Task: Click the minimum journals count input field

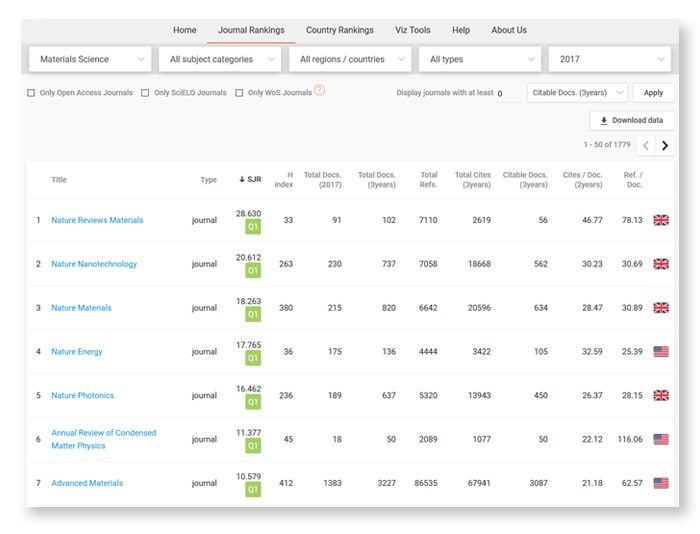Action: pos(508,93)
